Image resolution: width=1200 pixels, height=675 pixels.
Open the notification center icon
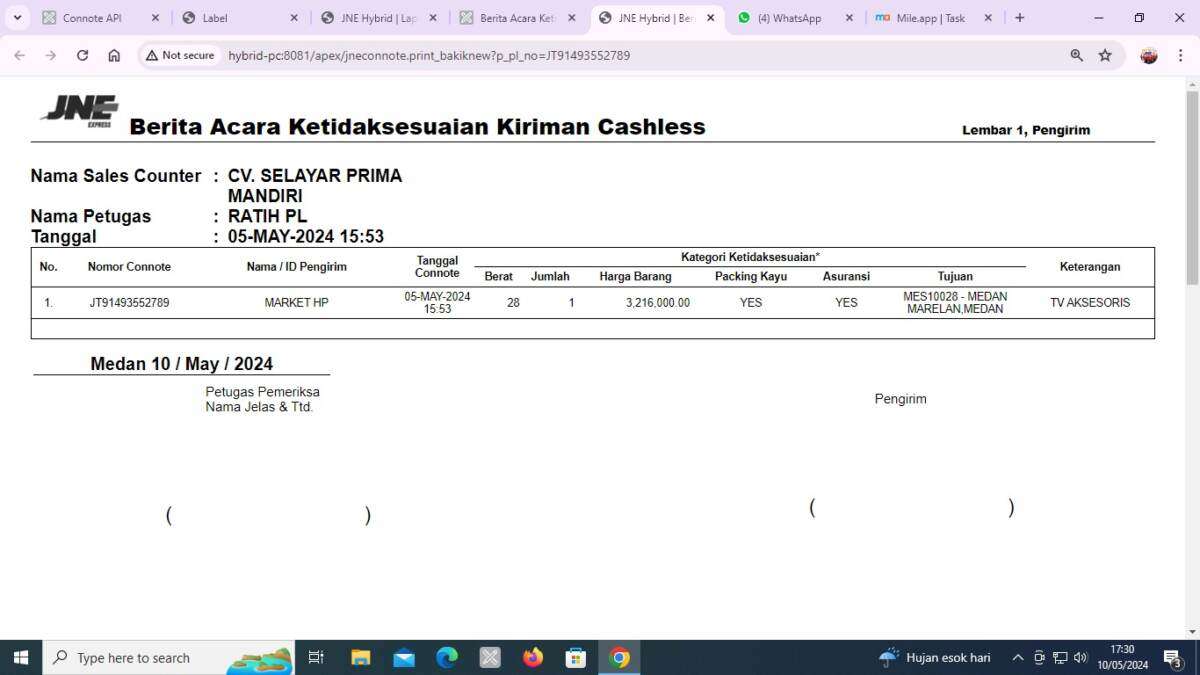pyautogui.click(x=1173, y=657)
